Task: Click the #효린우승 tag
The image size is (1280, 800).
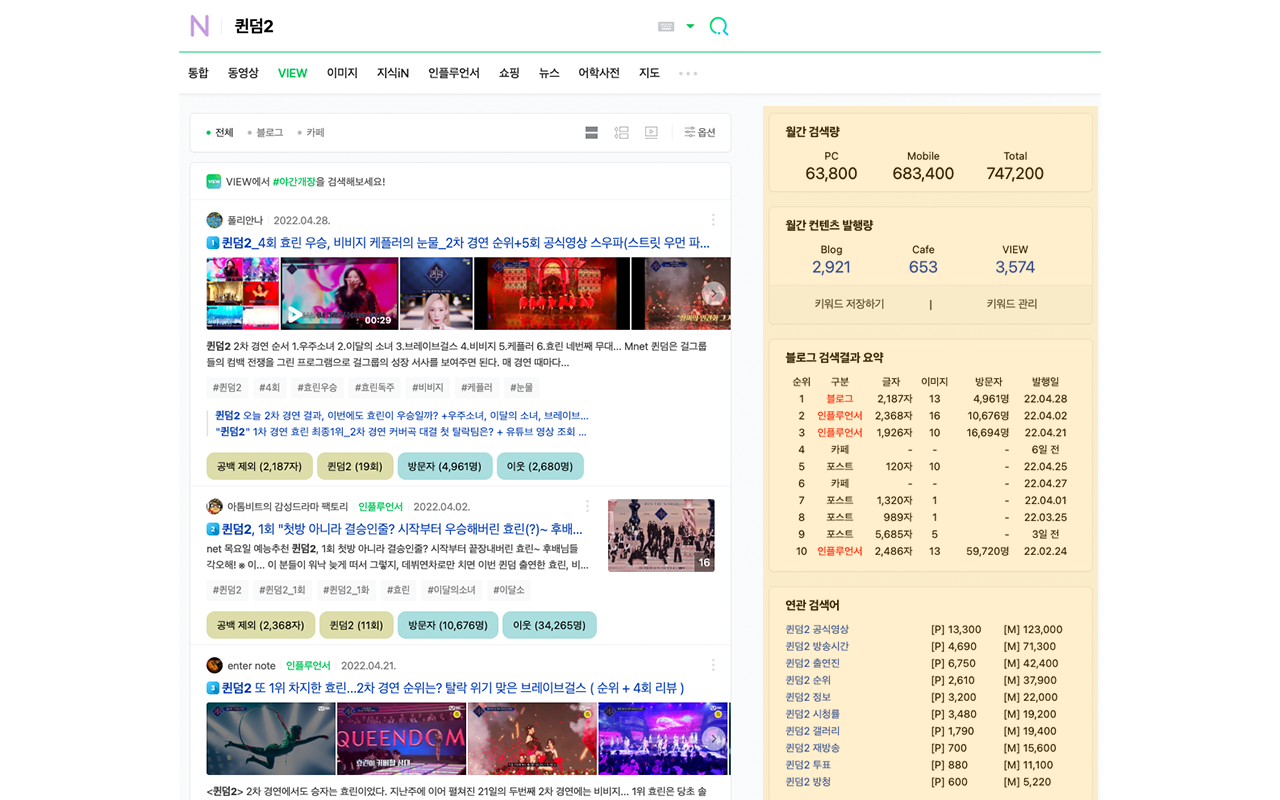Action: click(317, 387)
